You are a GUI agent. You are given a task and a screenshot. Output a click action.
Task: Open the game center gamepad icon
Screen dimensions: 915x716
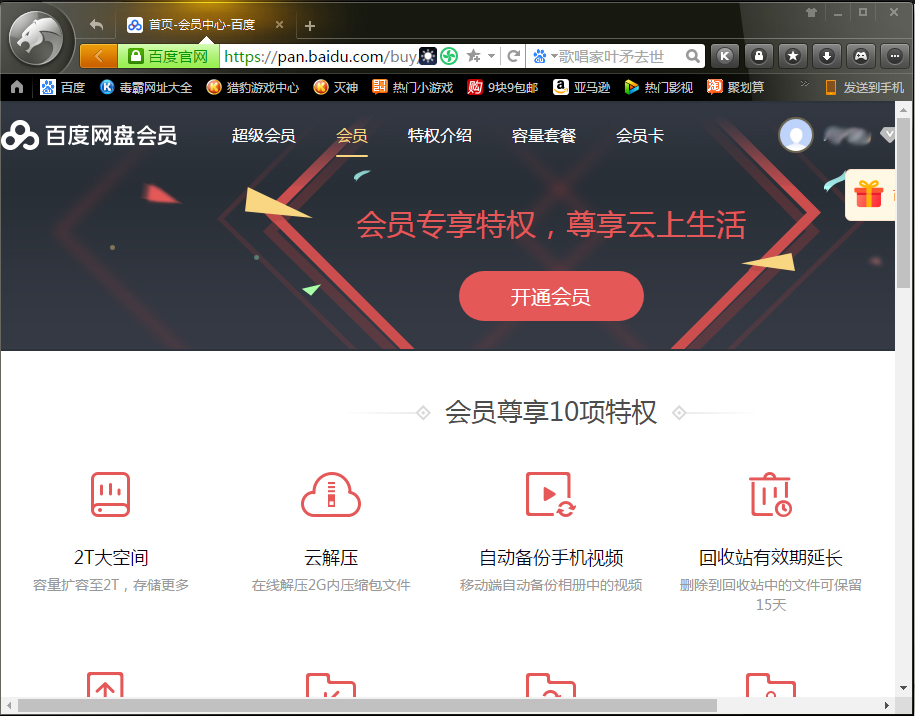(x=860, y=56)
